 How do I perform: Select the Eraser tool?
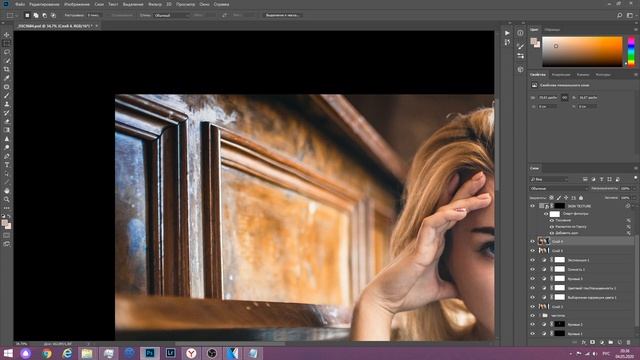7,122
